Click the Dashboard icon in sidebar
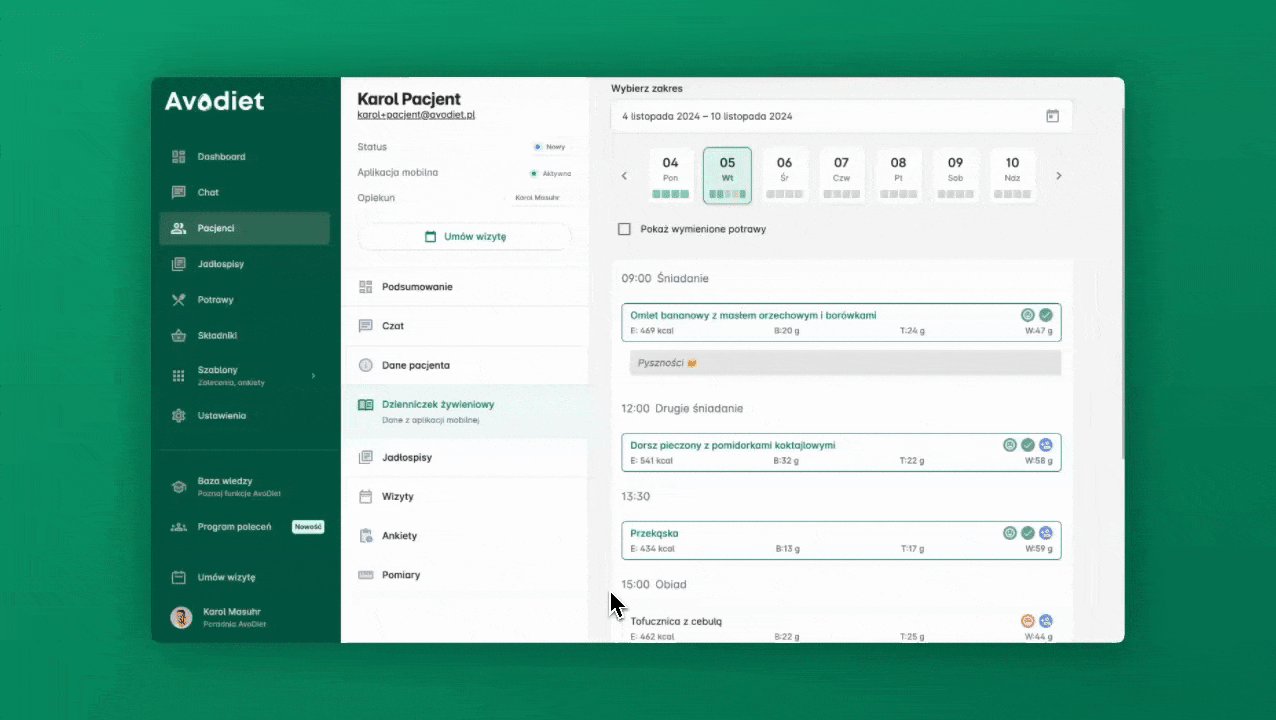 (x=179, y=157)
